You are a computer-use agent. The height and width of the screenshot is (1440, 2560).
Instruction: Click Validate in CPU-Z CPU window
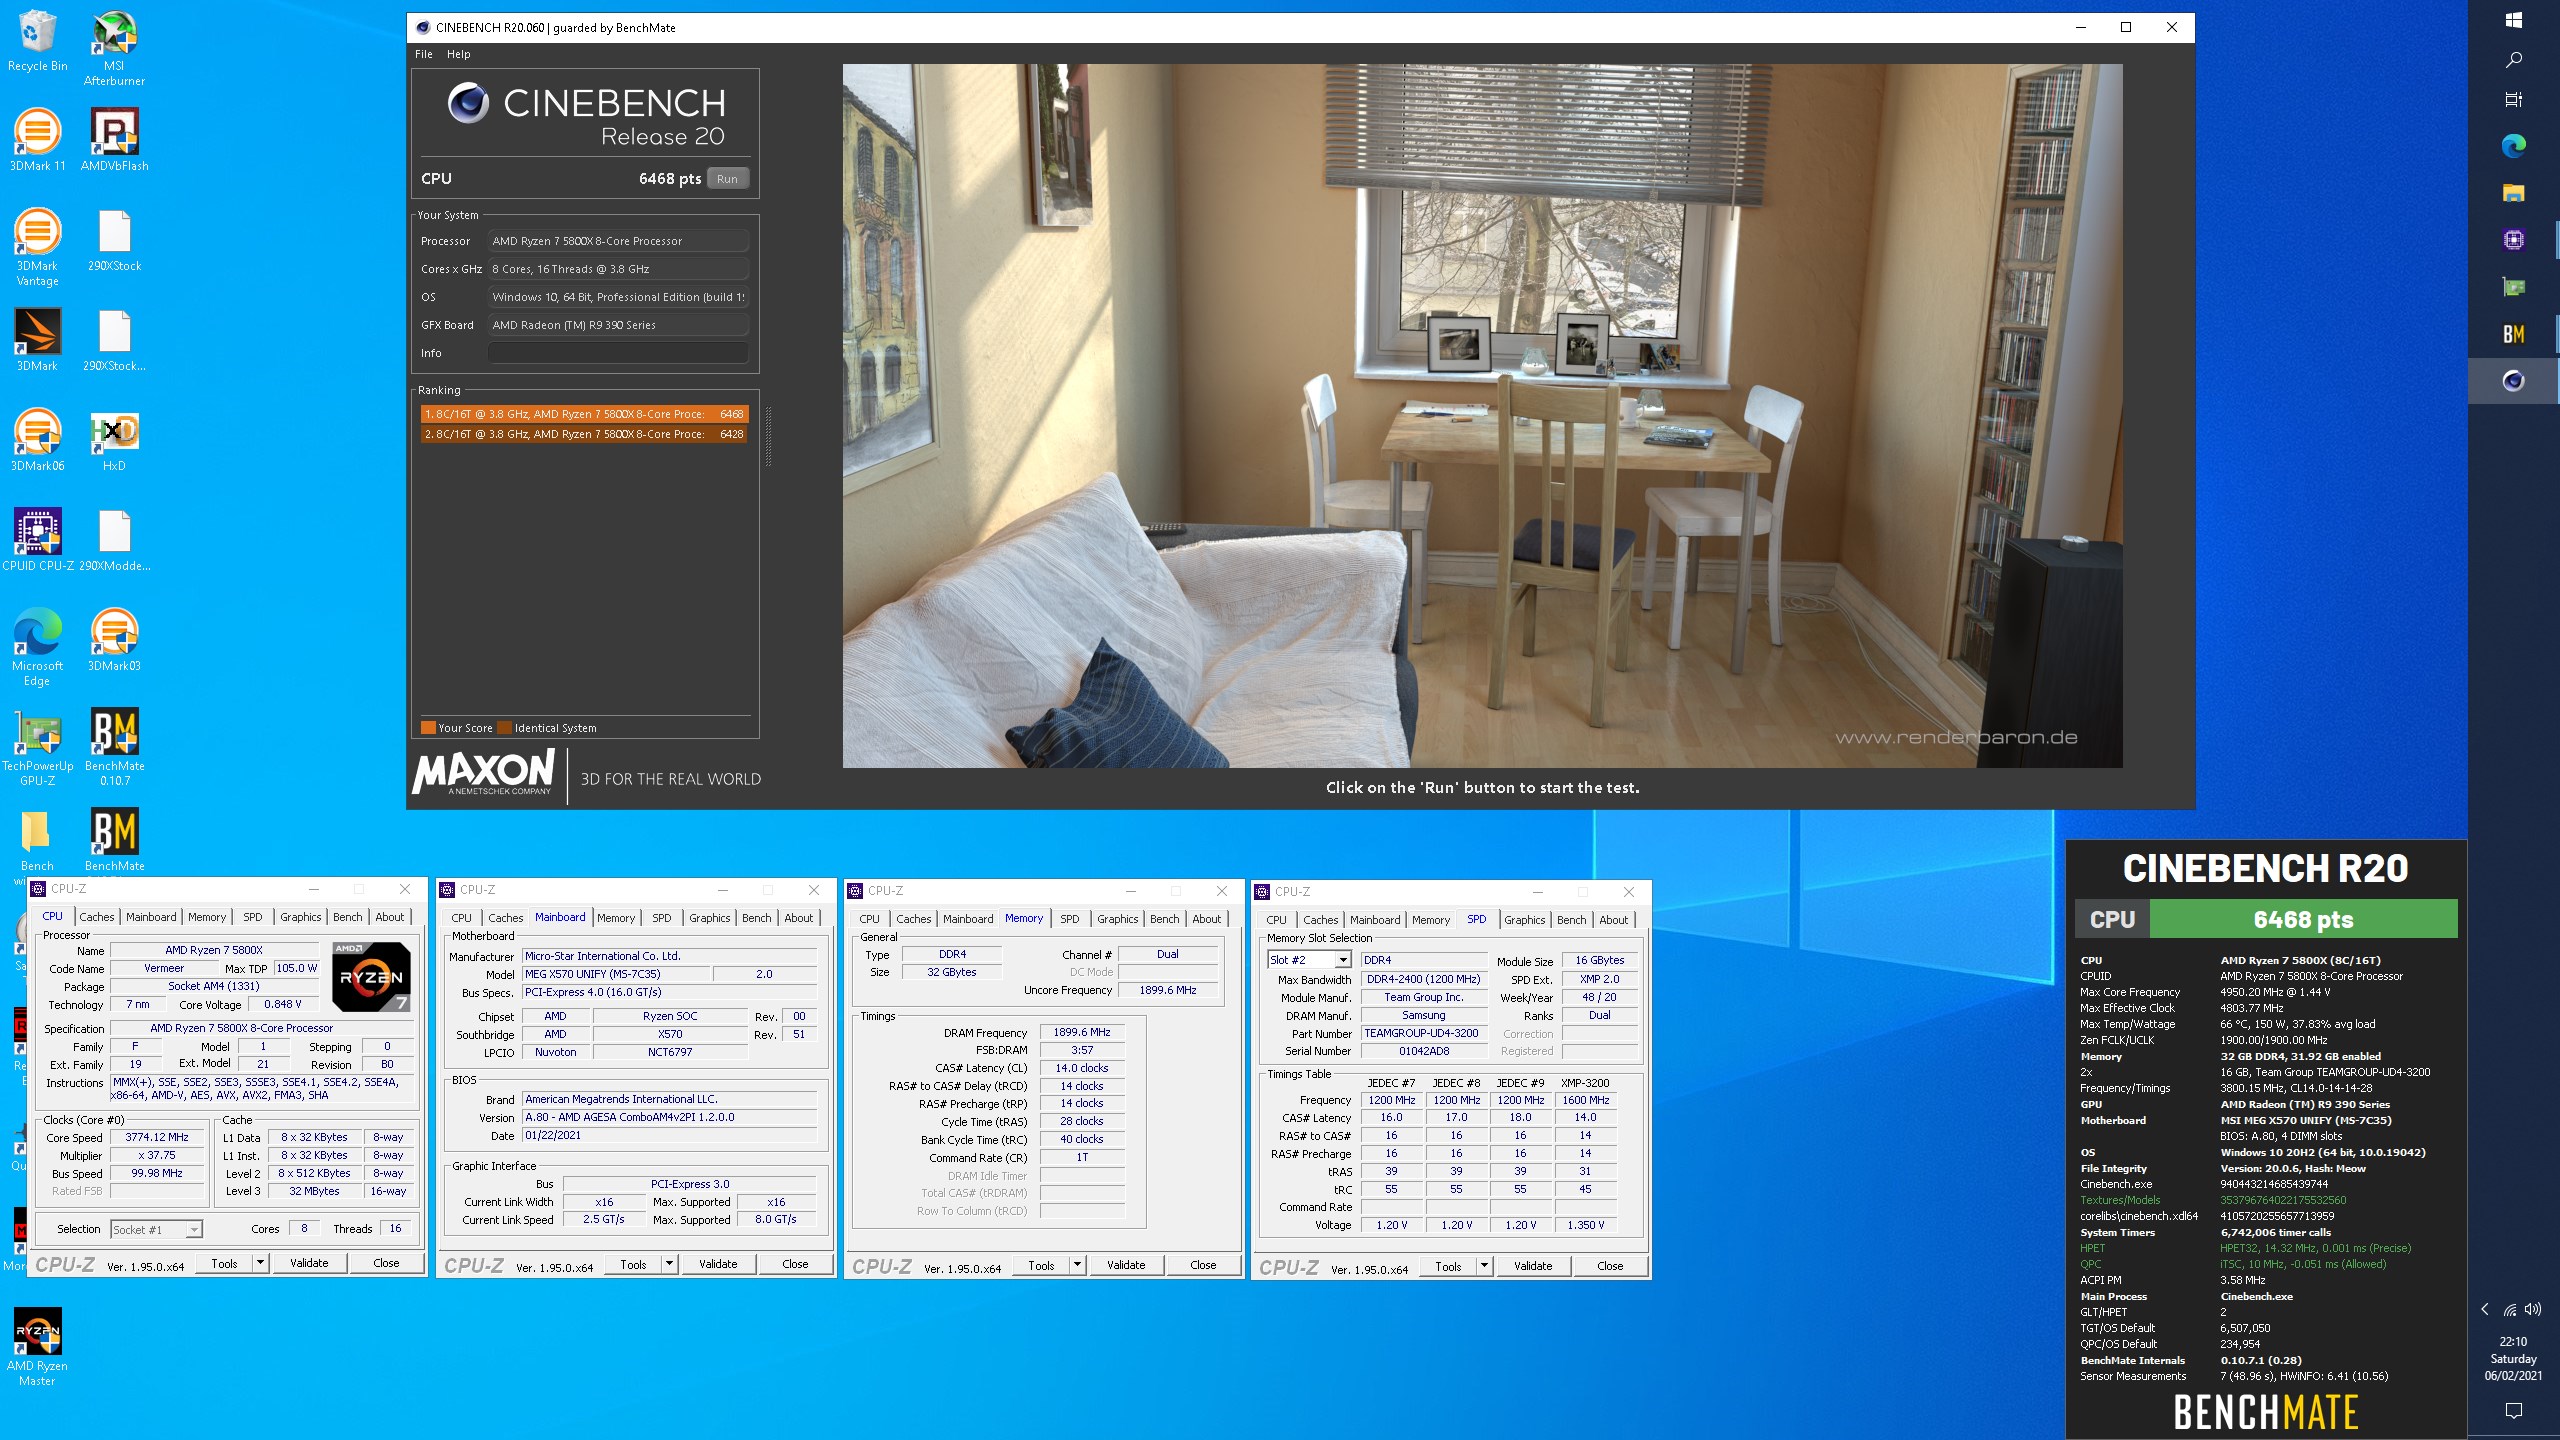click(x=309, y=1263)
